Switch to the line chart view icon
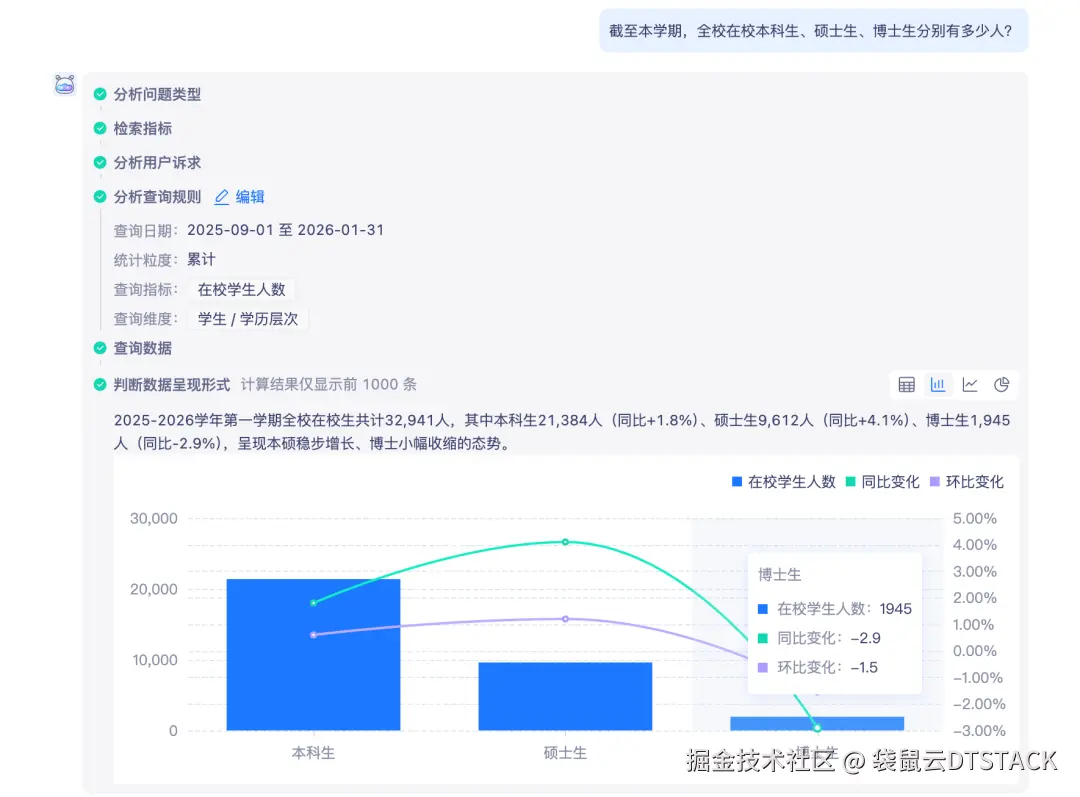This screenshot has width=1080, height=797. click(x=969, y=384)
